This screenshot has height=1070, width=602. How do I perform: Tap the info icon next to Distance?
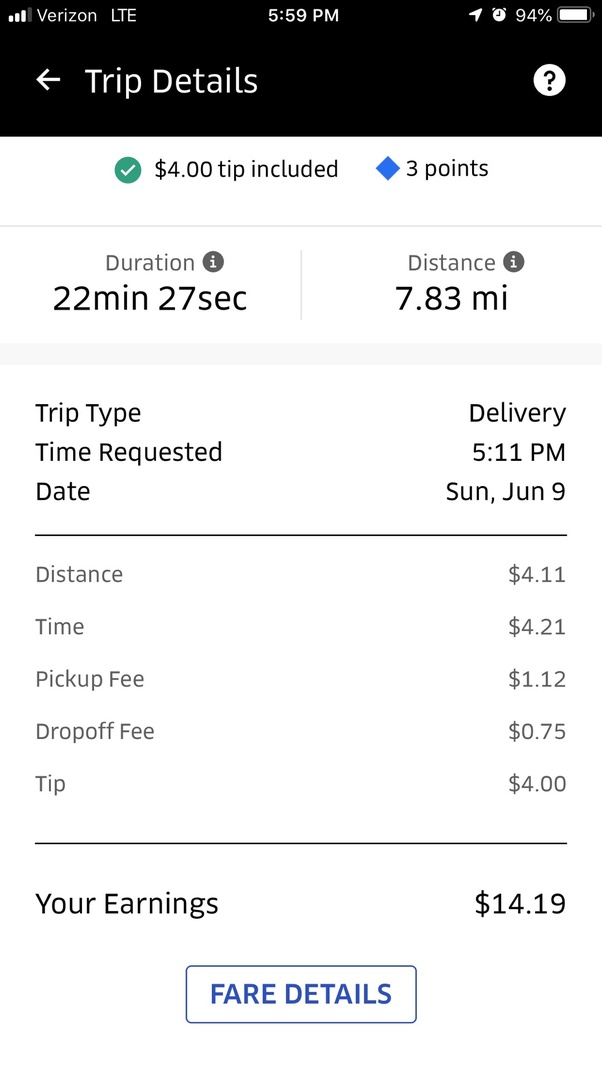tap(514, 262)
